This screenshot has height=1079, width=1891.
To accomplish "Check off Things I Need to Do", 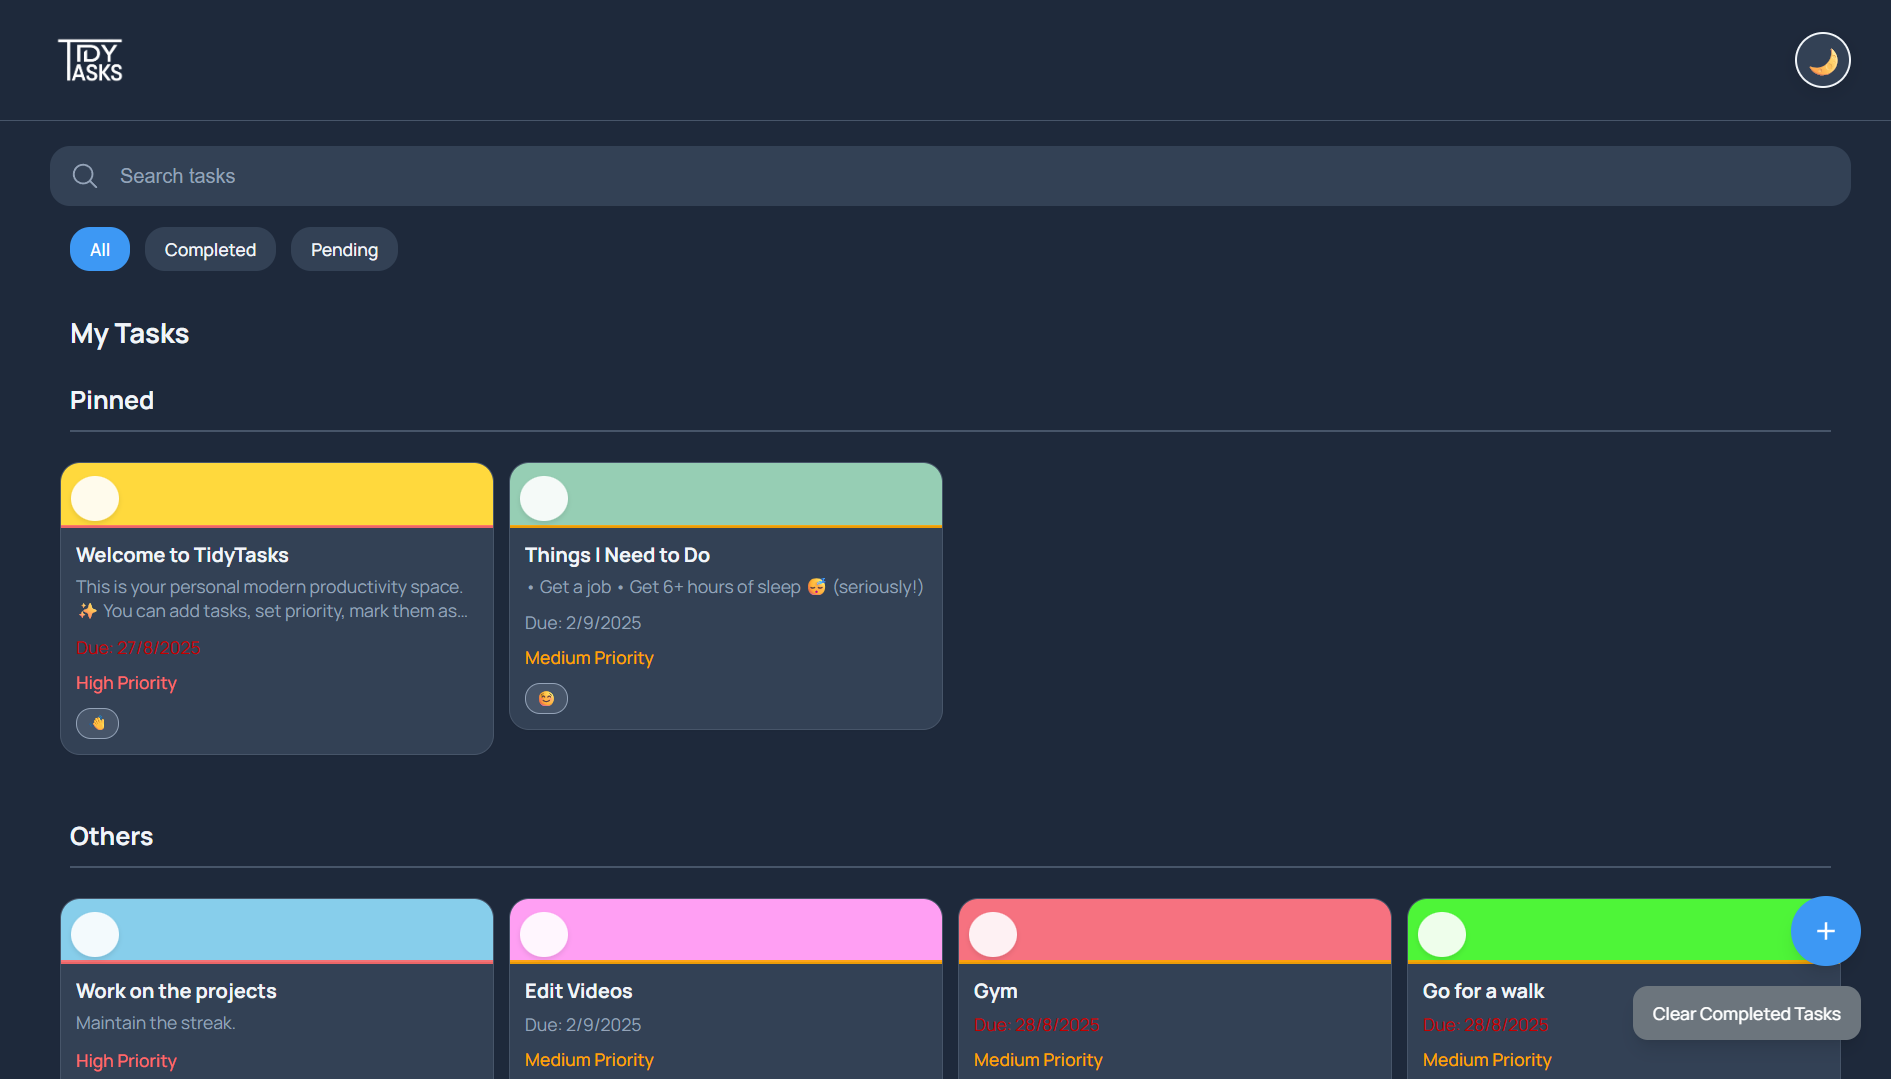I will (x=544, y=498).
